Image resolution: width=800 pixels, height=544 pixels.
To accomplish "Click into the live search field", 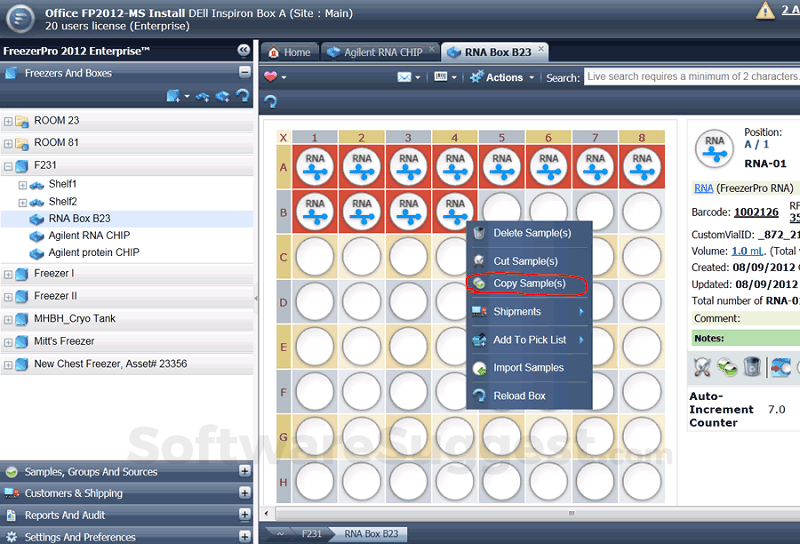I will [690, 77].
